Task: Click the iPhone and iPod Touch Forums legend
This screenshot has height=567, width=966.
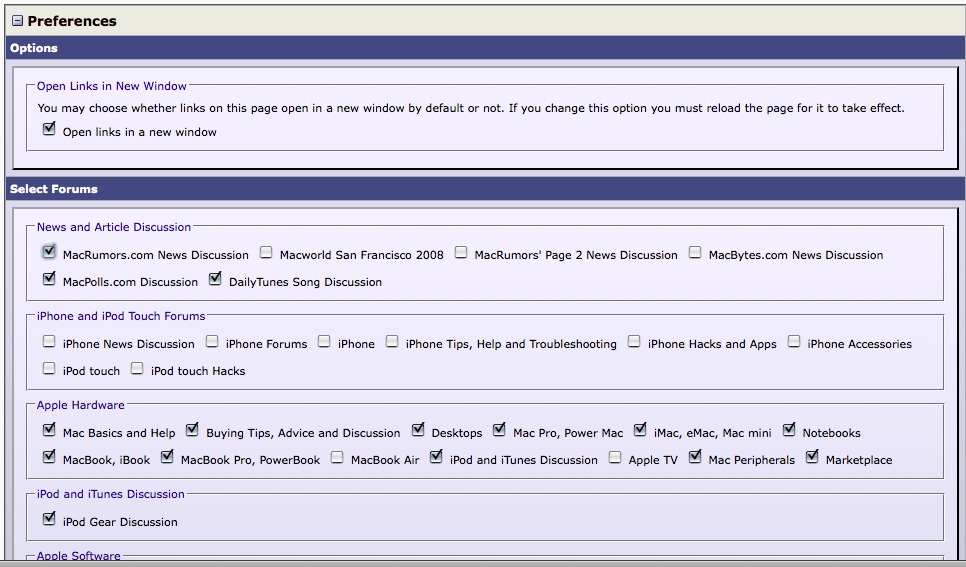Action: (x=121, y=316)
